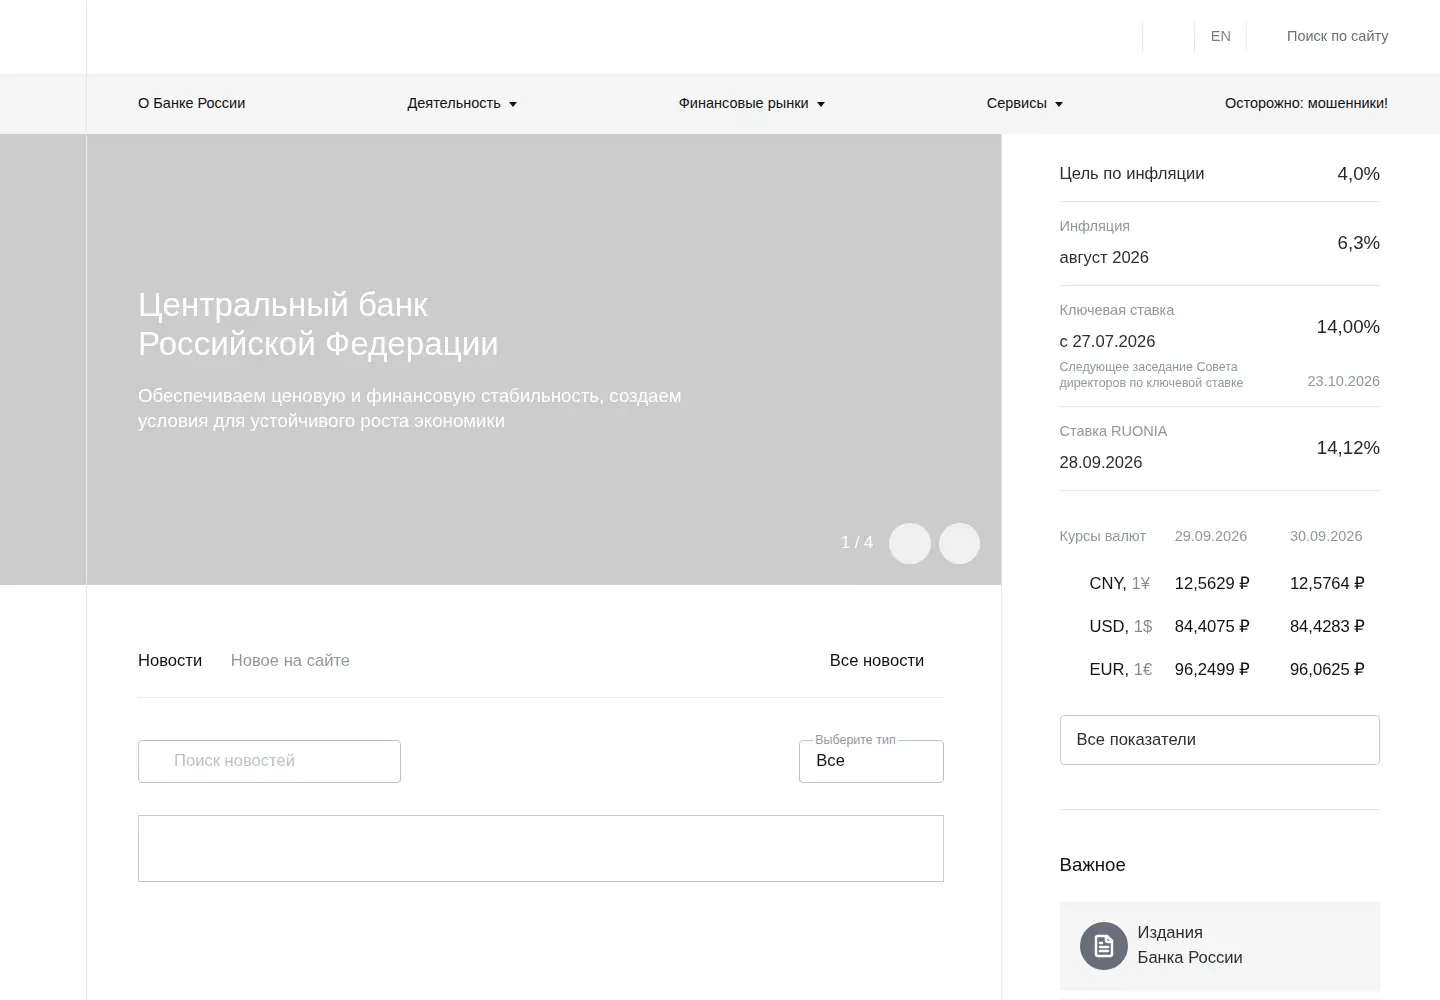This screenshot has height=1000, width=1440.
Task: Switch to the Новое на сайте tab
Action: (x=290, y=660)
